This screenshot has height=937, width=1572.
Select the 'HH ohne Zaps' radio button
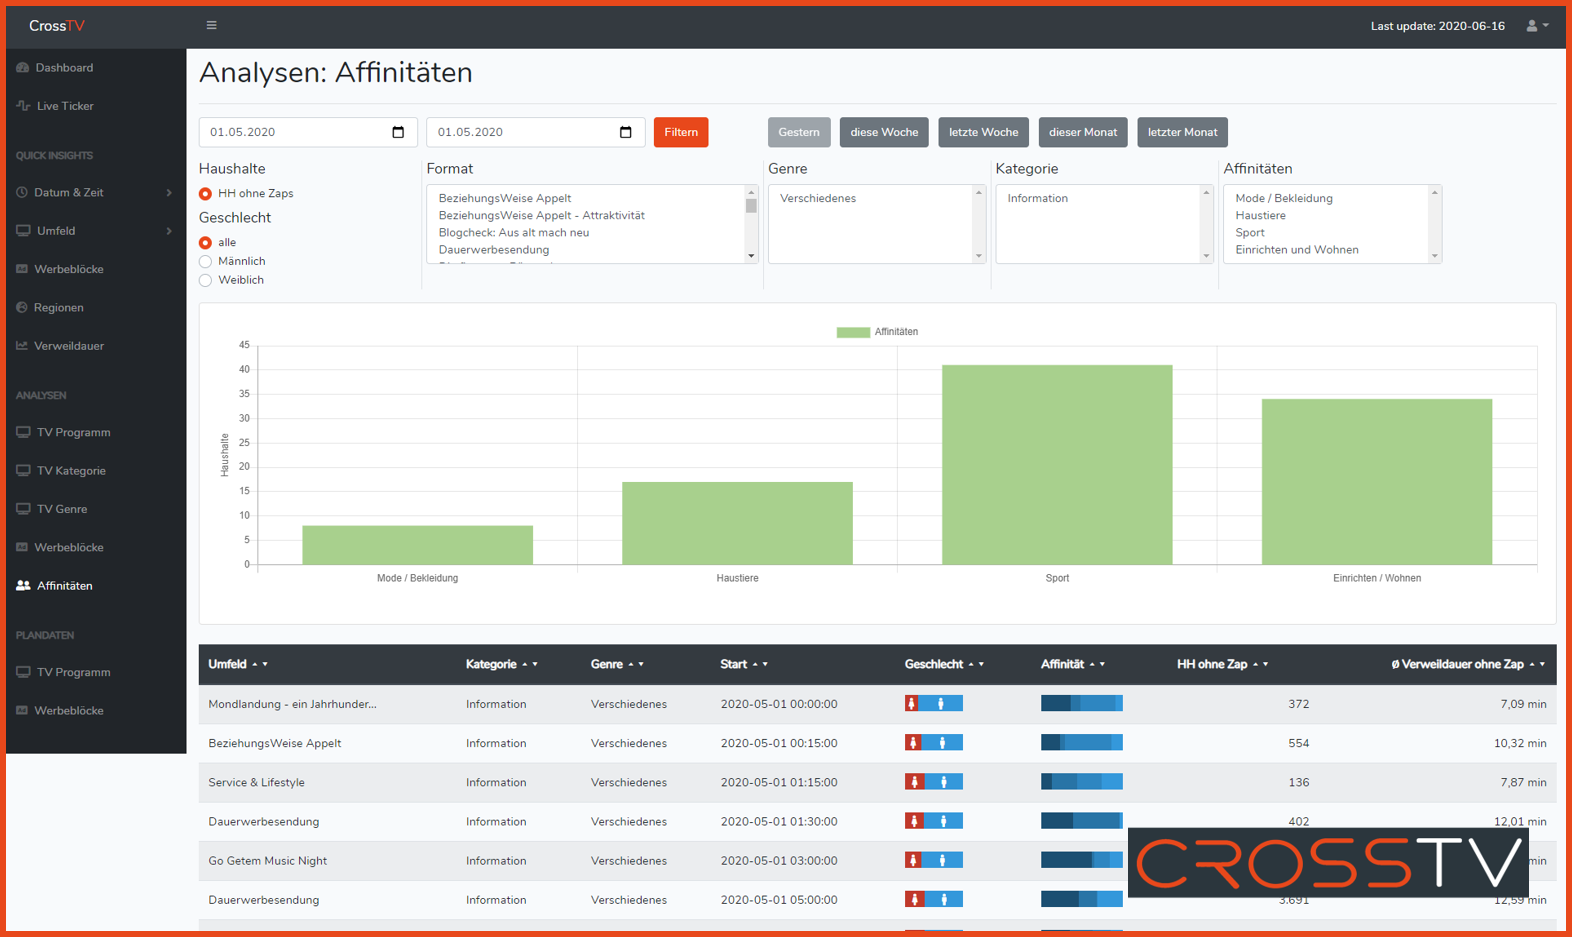coord(205,194)
